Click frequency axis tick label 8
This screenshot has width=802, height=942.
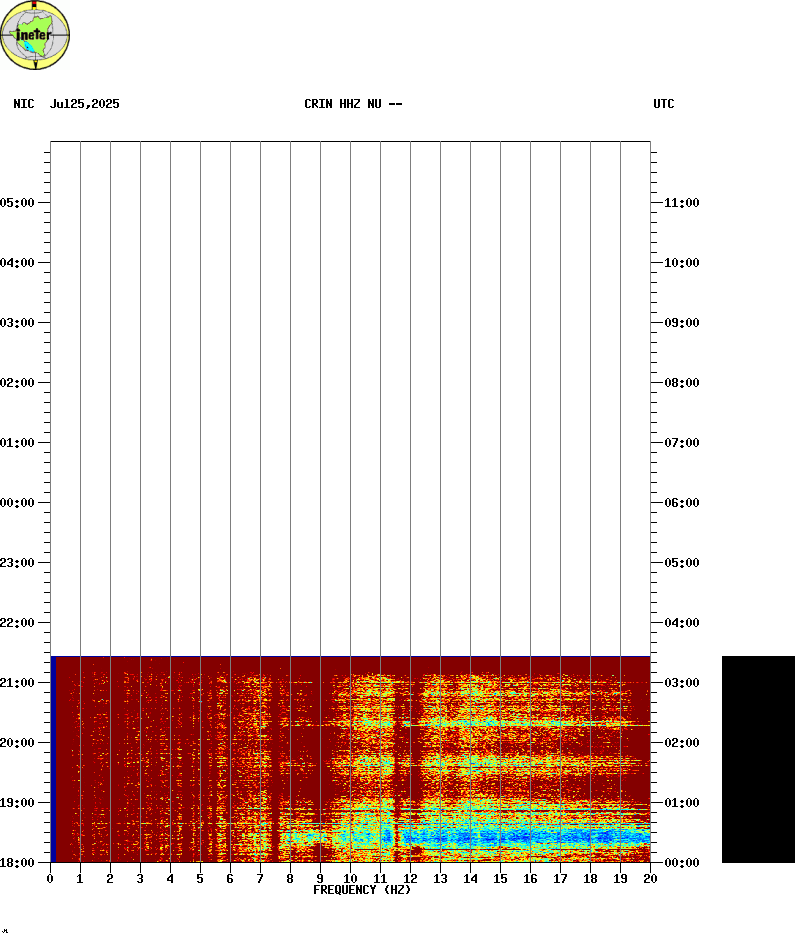[290, 879]
